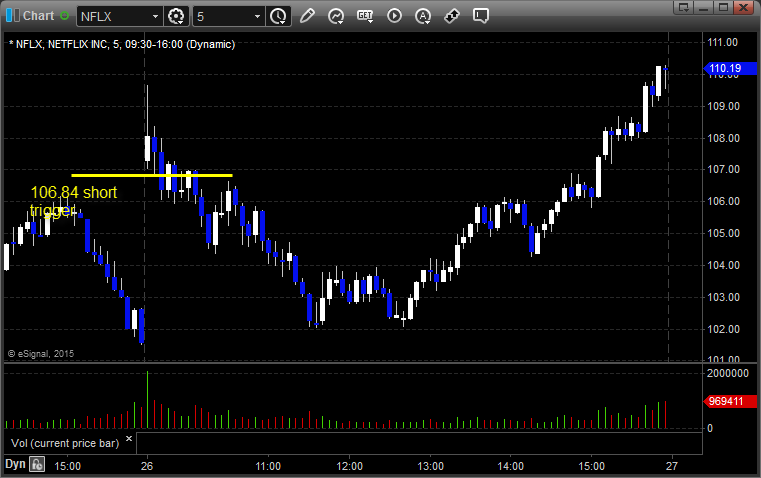Click the 108.00 price axis label
Screen dimensions: 761x478
pyautogui.click(x=723, y=138)
